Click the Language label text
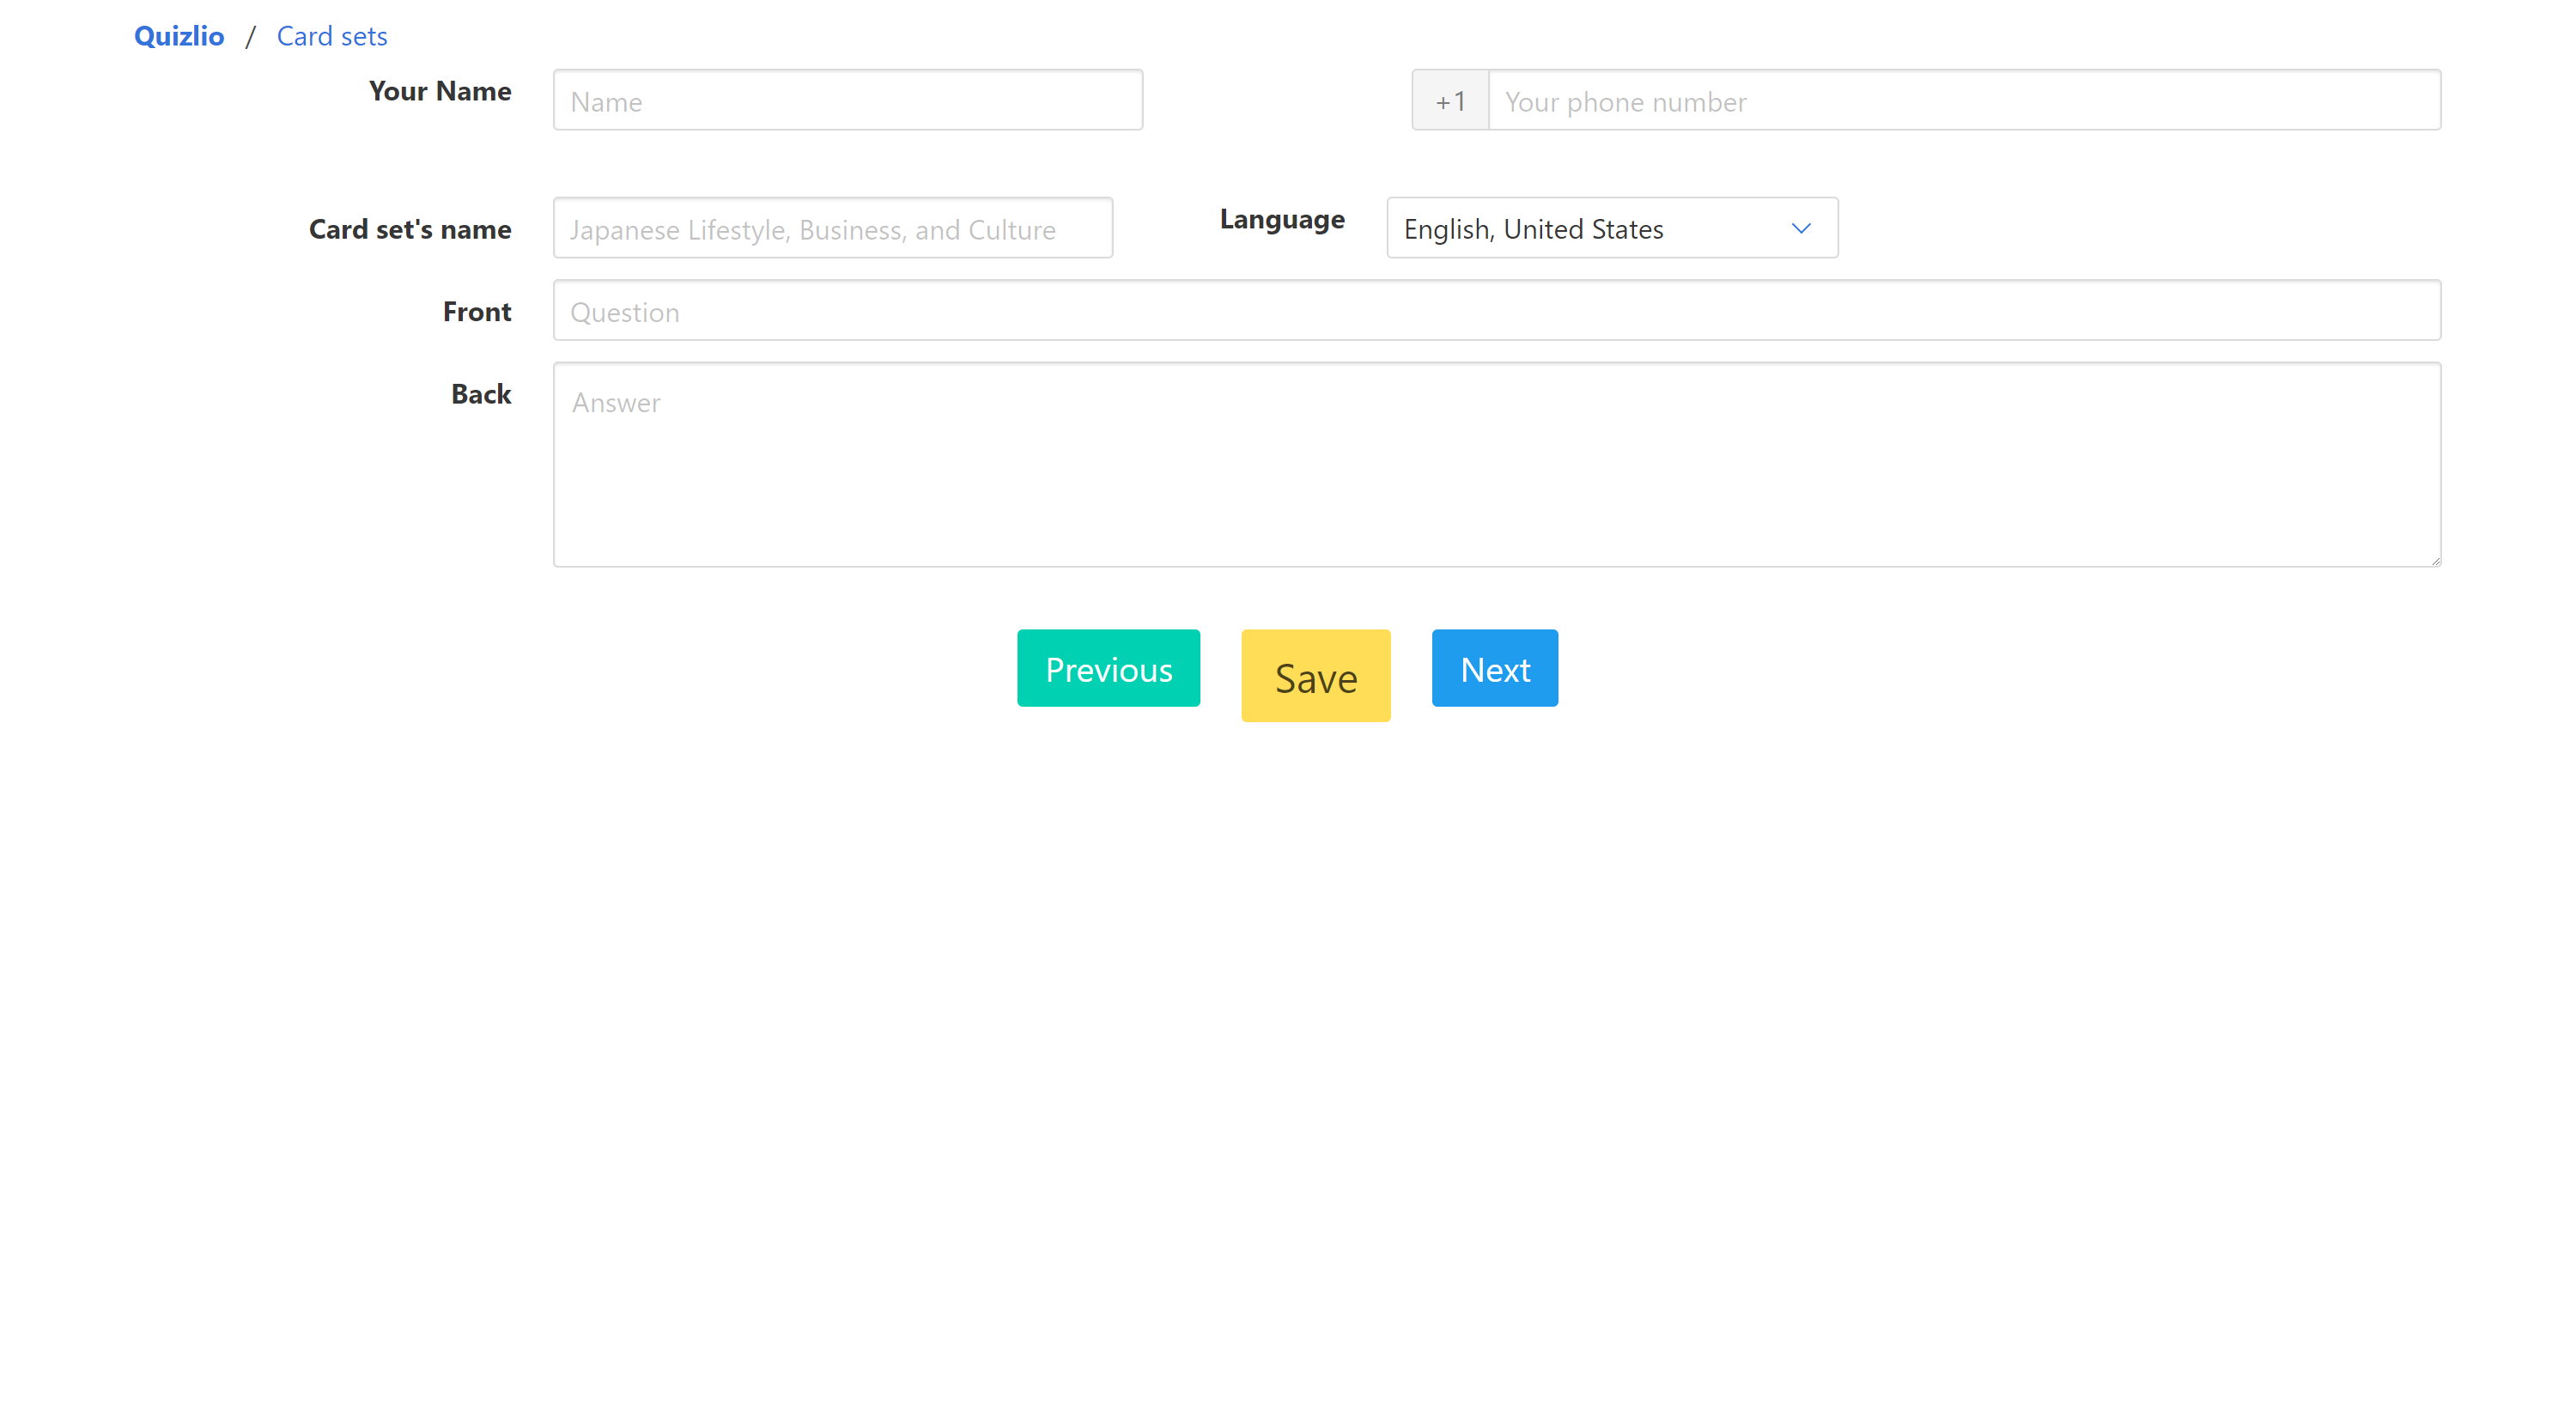The height and width of the screenshot is (1410, 2576). click(x=1281, y=219)
